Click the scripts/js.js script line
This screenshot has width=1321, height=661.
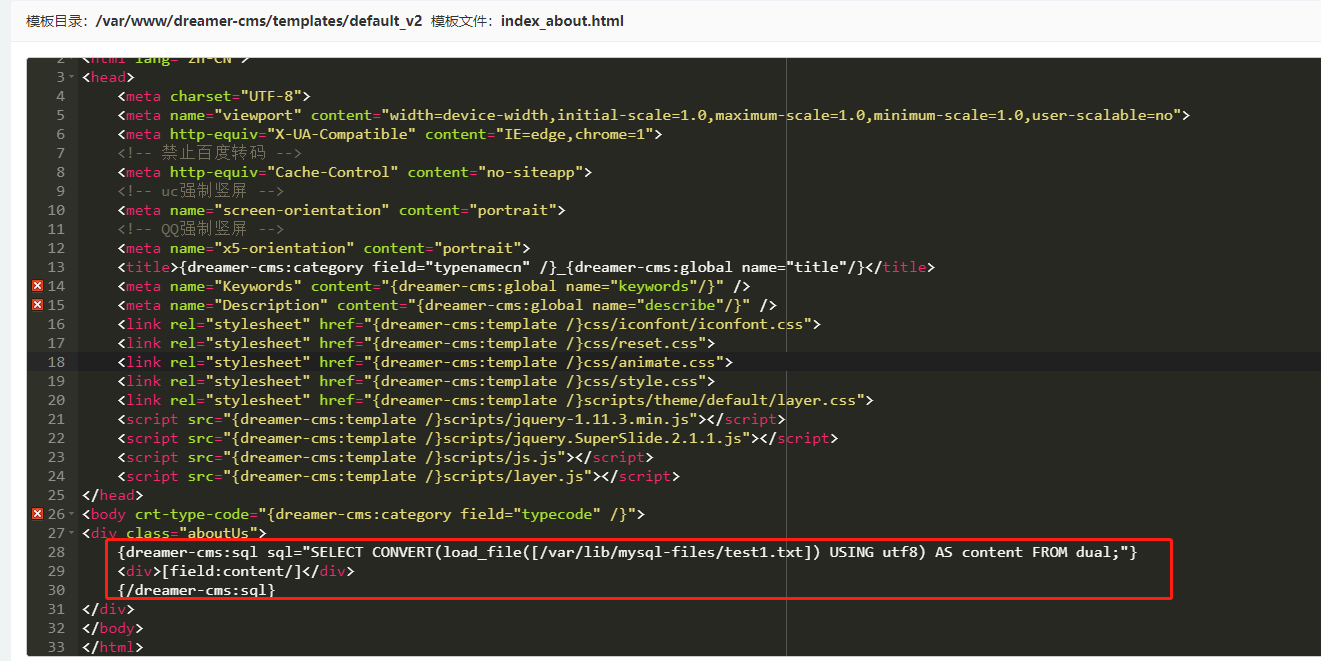point(385,457)
